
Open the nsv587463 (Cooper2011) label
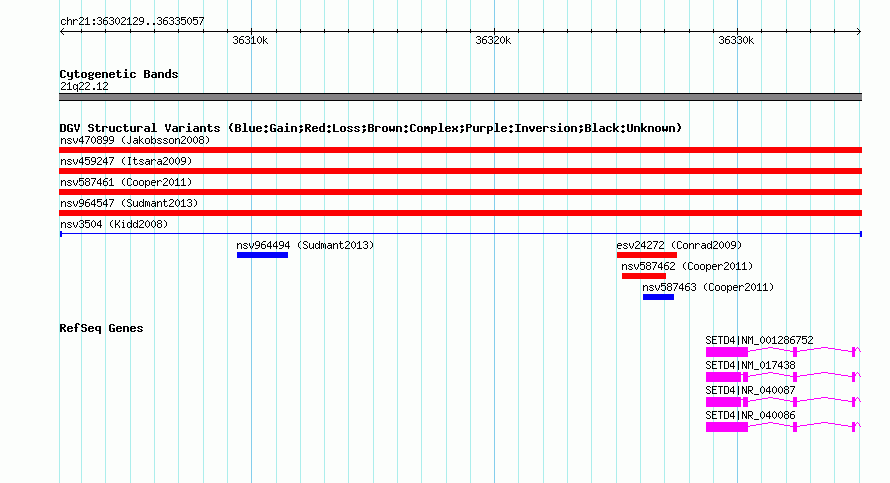pos(708,287)
